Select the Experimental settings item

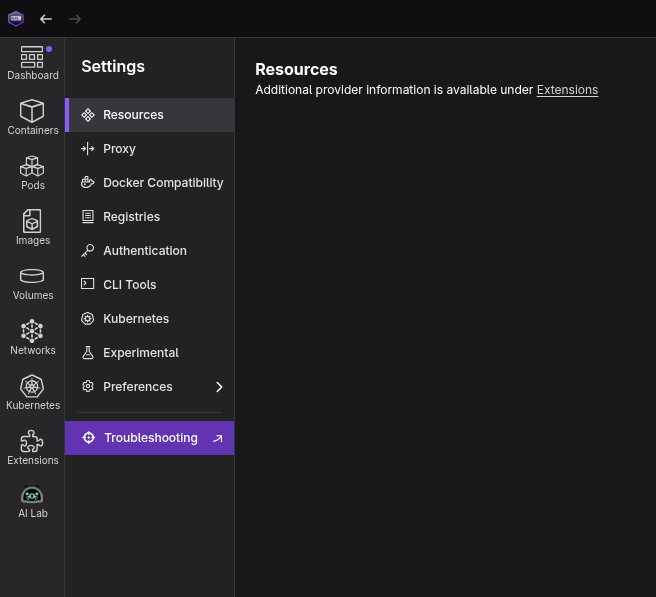pyautogui.click(x=150, y=353)
